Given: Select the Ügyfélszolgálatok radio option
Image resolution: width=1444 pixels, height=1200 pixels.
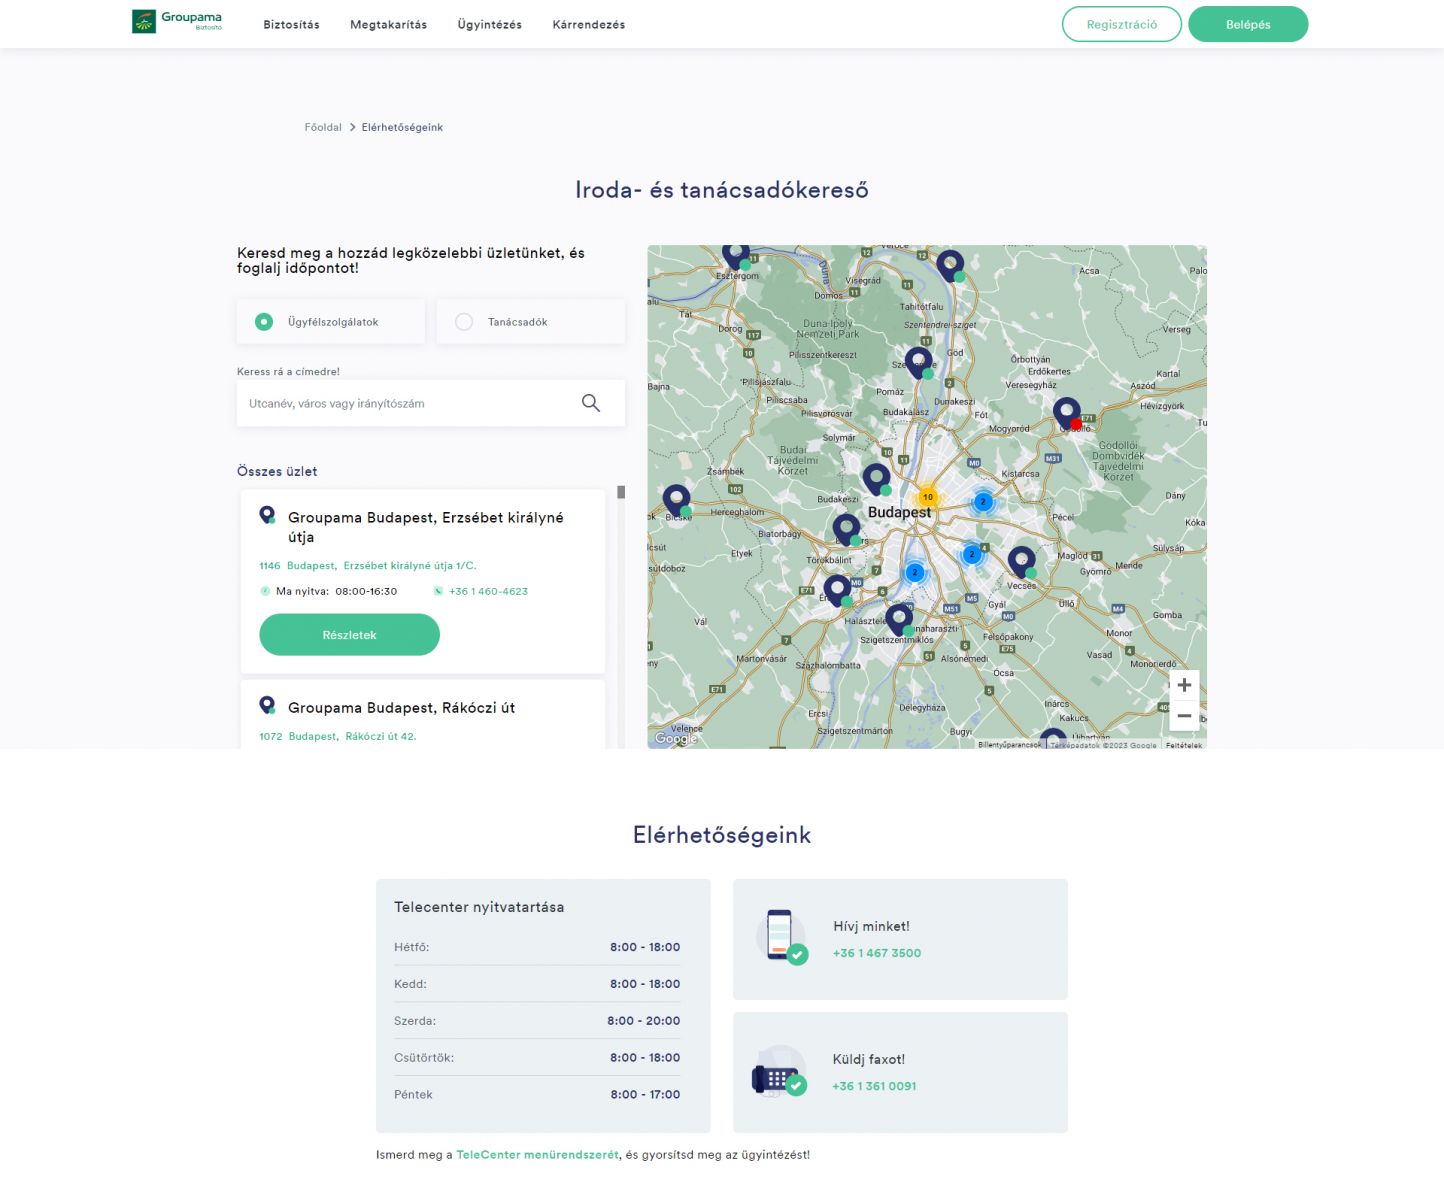Looking at the screenshot, I should click(263, 321).
